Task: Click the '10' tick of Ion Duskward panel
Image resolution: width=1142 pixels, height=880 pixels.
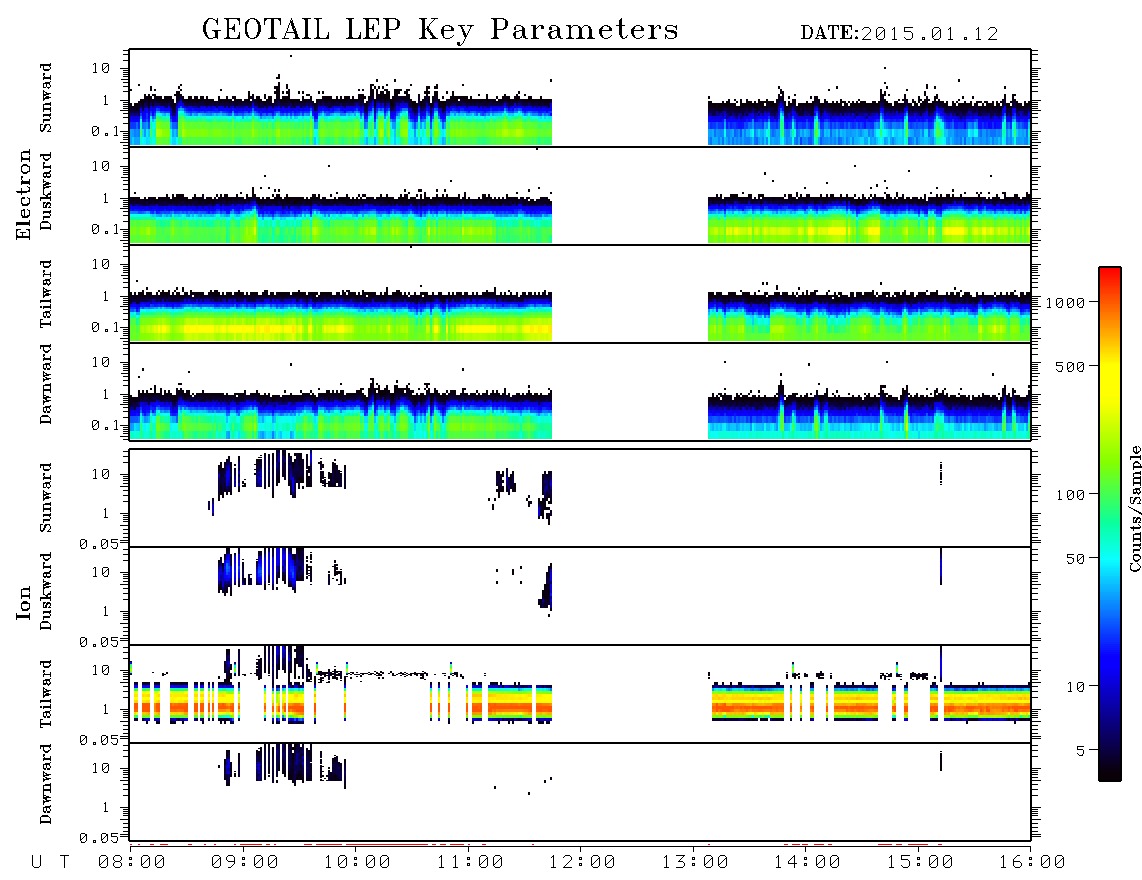Action: pyautogui.click(x=101, y=573)
